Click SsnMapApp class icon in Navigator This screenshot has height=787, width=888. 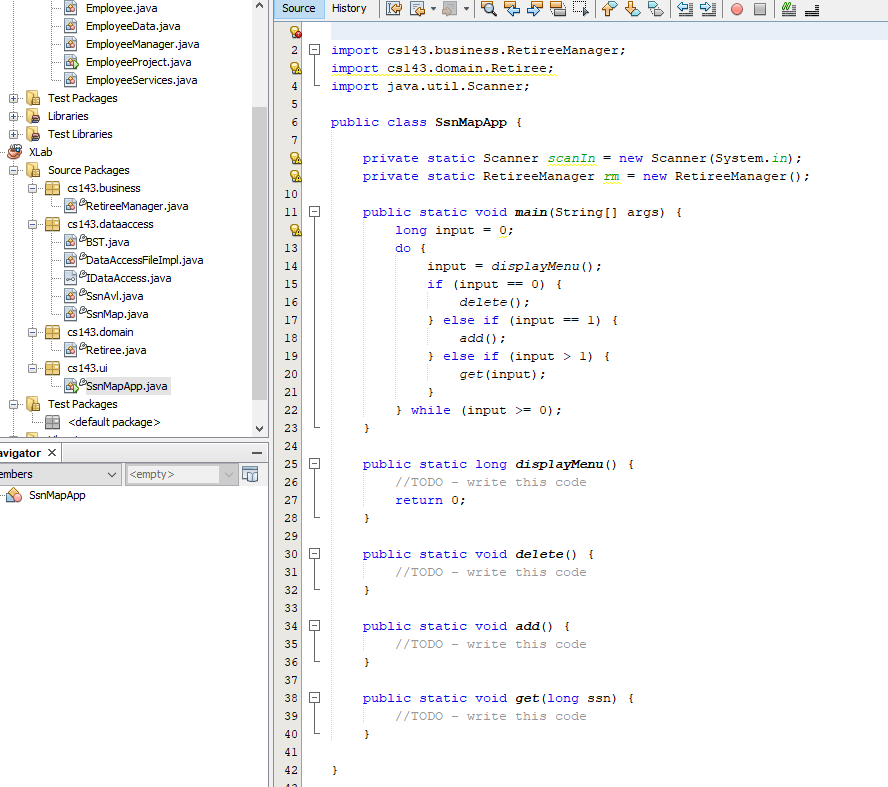(x=14, y=495)
